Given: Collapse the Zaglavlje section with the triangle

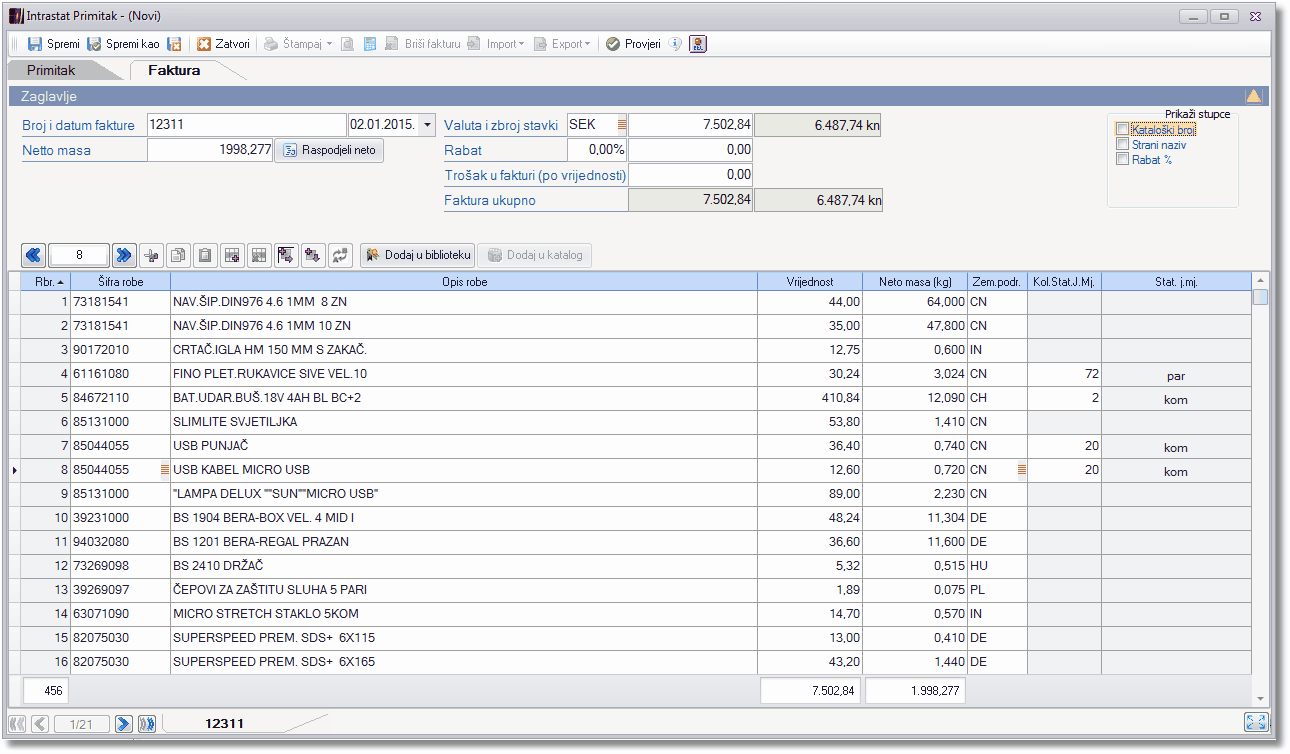Looking at the screenshot, I should [1254, 96].
